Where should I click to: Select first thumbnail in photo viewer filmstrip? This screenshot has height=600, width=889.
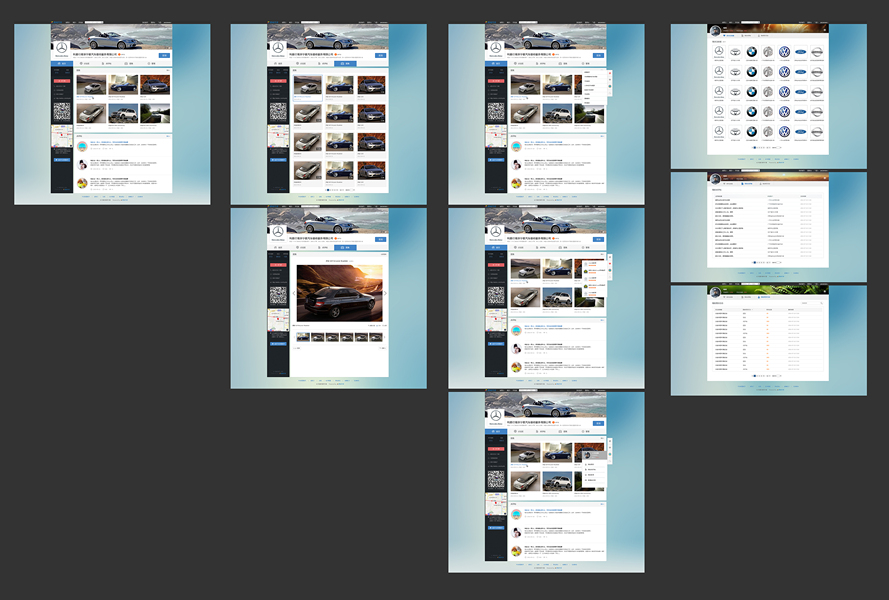click(303, 337)
